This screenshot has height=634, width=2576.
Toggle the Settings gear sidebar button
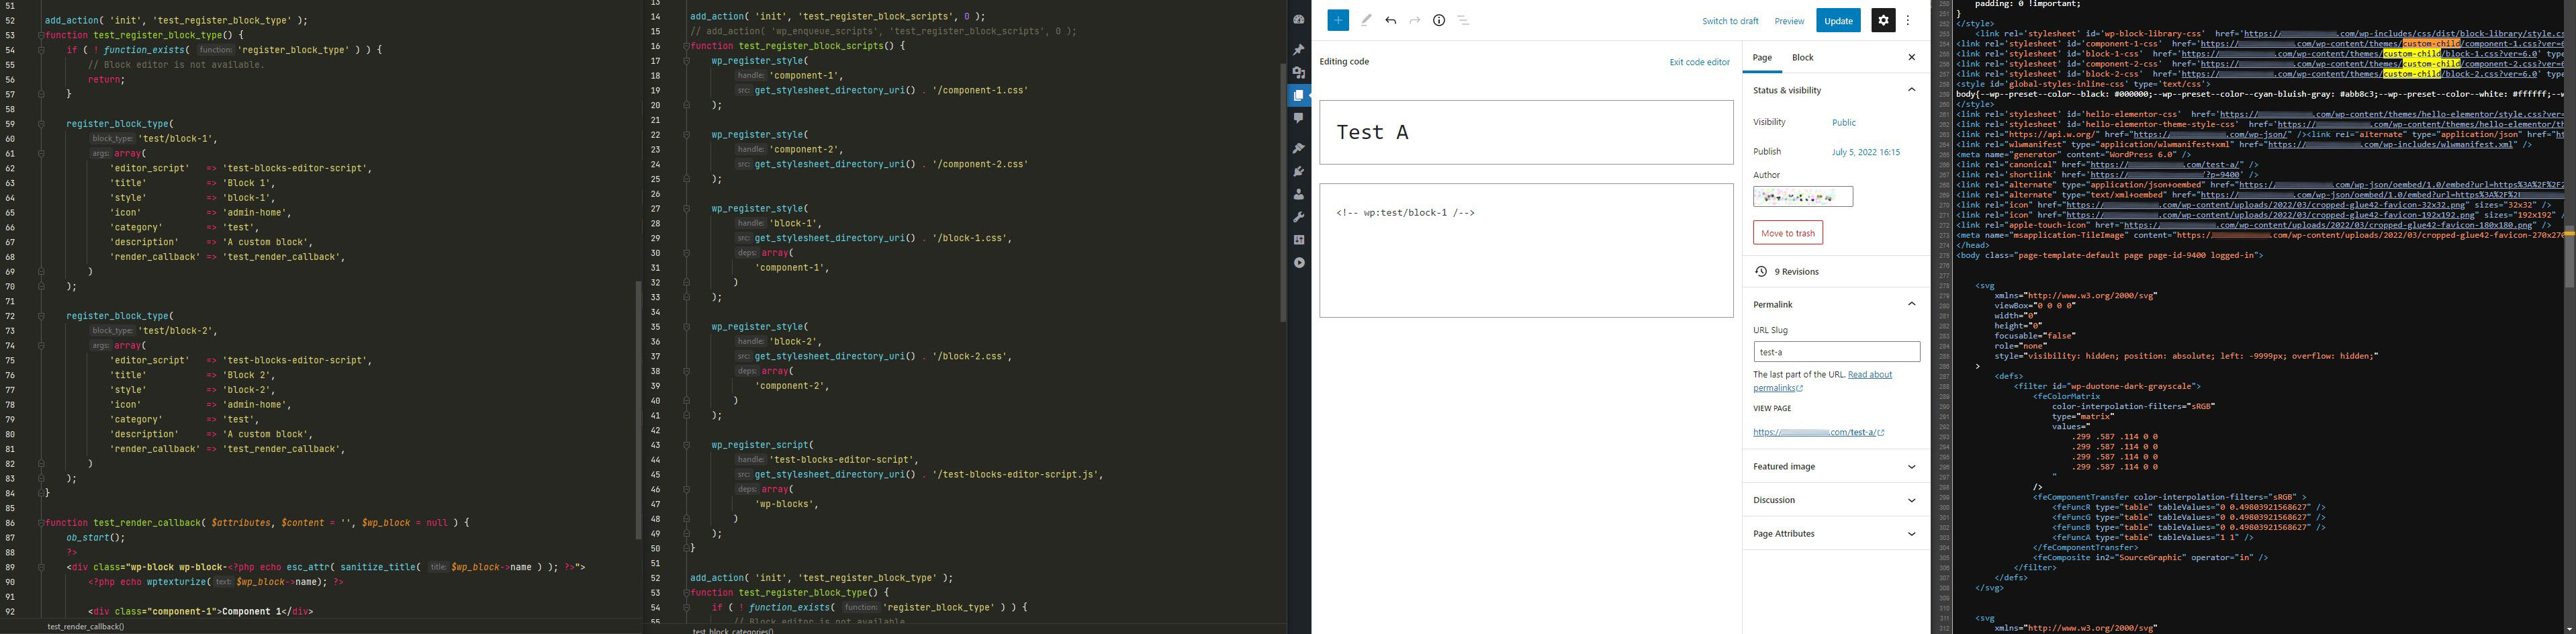point(1883,20)
